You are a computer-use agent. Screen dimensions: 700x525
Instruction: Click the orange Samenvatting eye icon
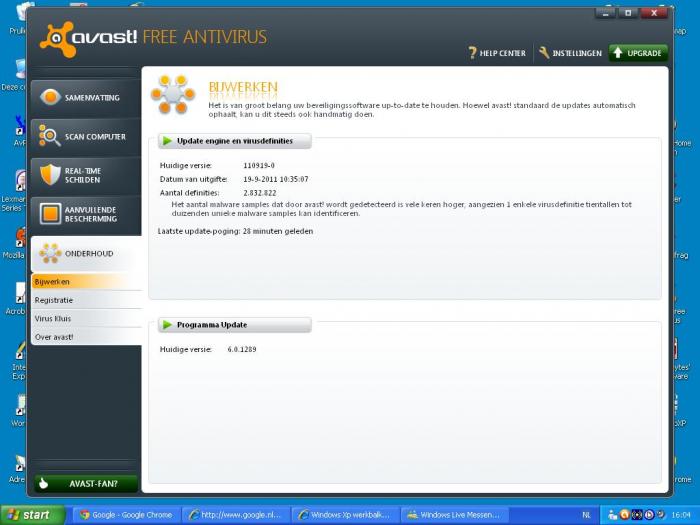click(x=50, y=97)
